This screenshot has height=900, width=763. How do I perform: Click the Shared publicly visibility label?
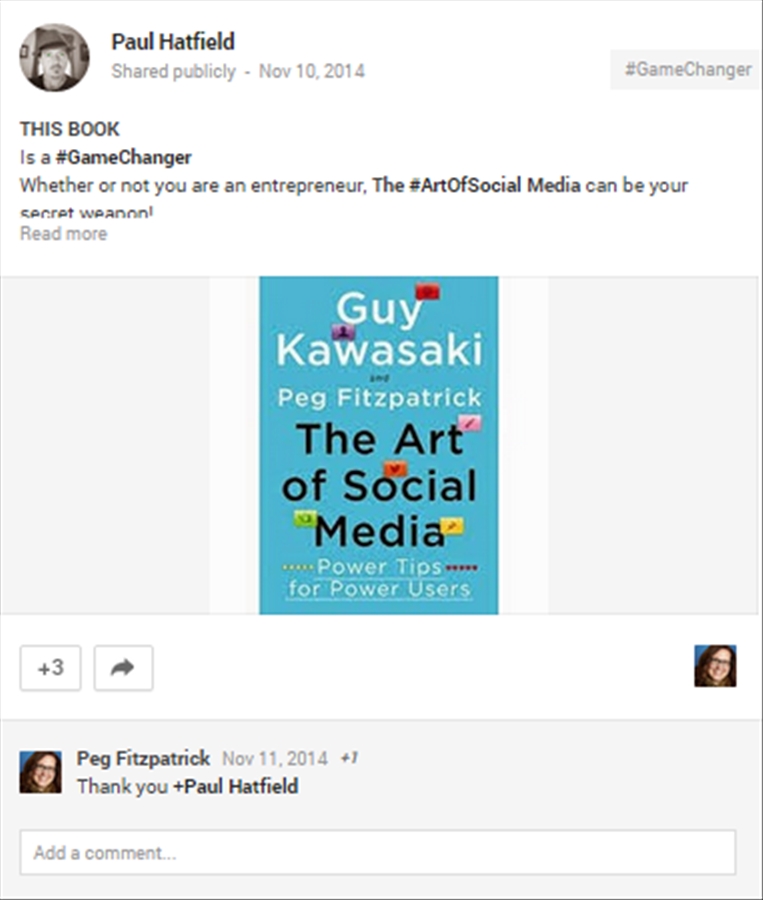(x=173, y=71)
